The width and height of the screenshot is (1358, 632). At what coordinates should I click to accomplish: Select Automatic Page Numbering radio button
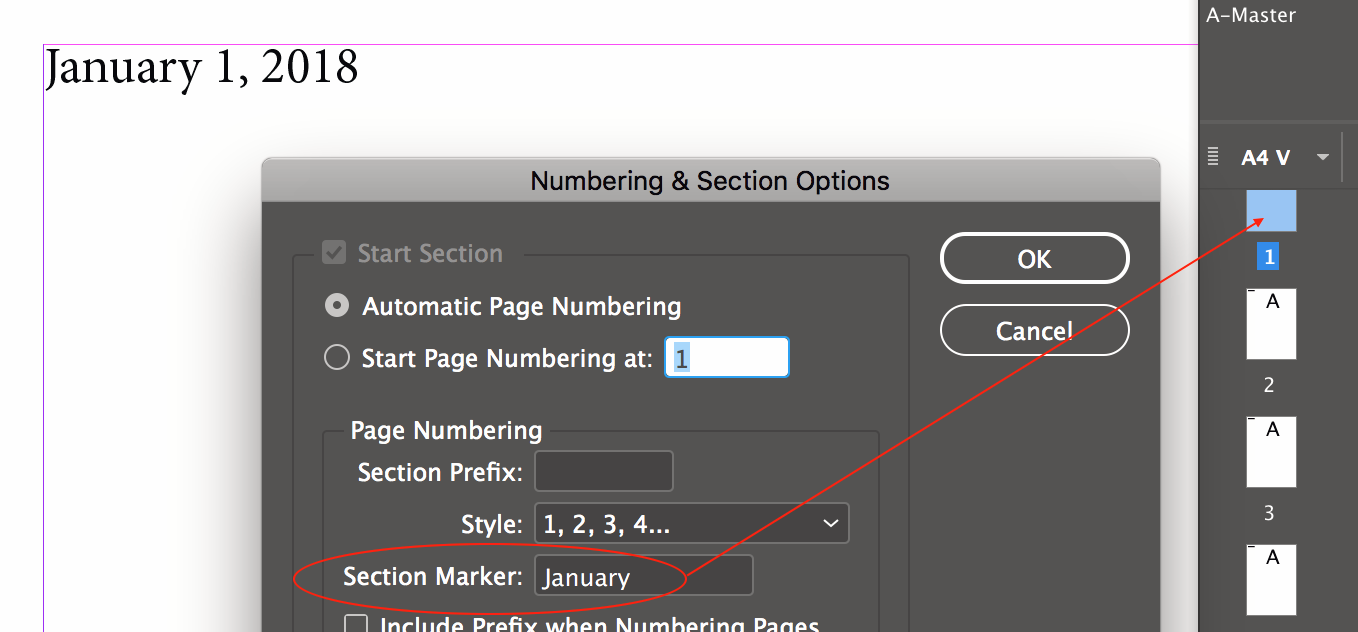coord(337,307)
